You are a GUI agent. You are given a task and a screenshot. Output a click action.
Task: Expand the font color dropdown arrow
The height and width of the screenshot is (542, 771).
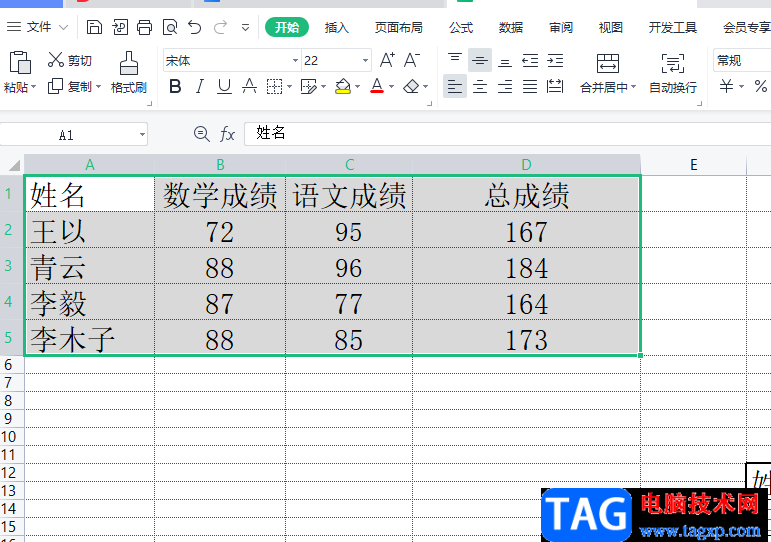(x=391, y=87)
